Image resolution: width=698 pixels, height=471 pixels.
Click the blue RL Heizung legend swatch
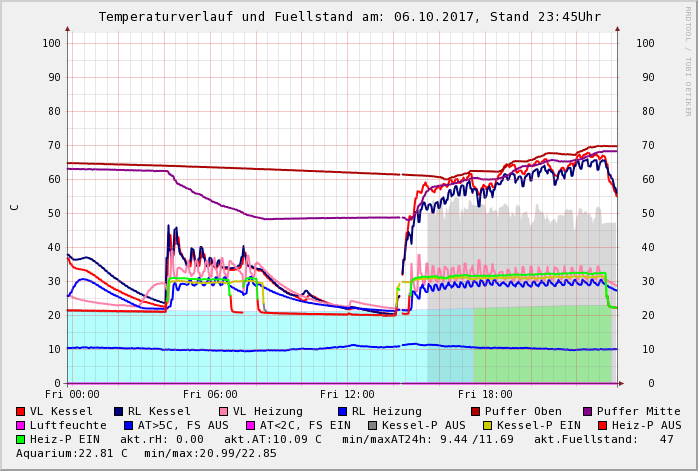coord(342,411)
